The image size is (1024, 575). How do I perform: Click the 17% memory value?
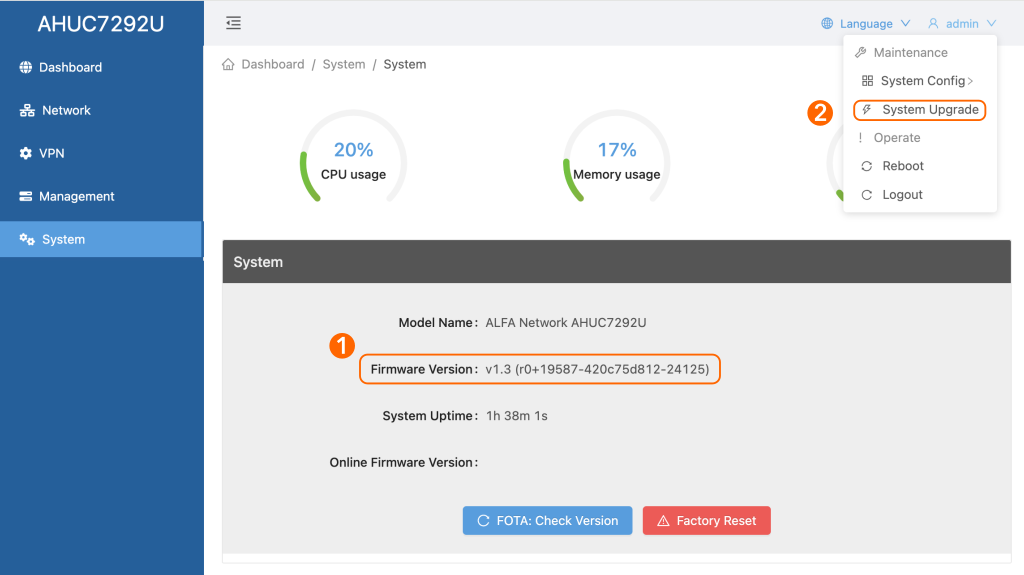(x=617, y=150)
